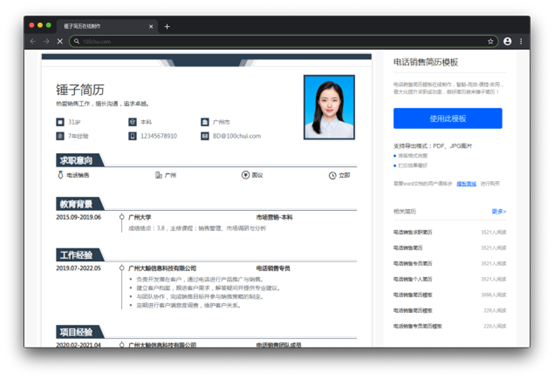This screenshot has width=554, height=379.
Task: Click the email icon beside BD@100chui.com
Action: point(205,136)
